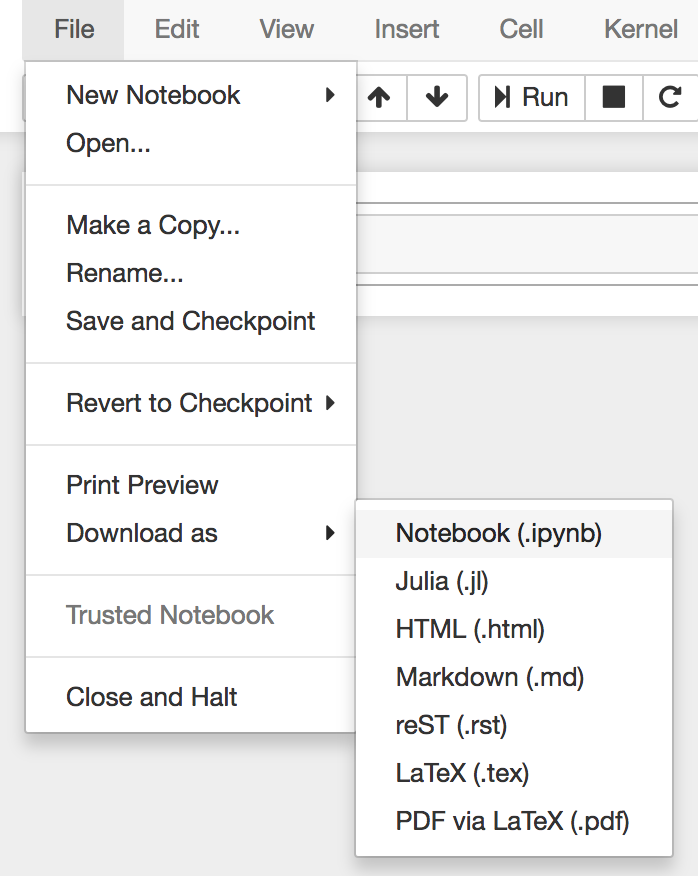Interrupt the kernel with the stop icon
The width and height of the screenshot is (698, 876).
(x=613, y=97)
